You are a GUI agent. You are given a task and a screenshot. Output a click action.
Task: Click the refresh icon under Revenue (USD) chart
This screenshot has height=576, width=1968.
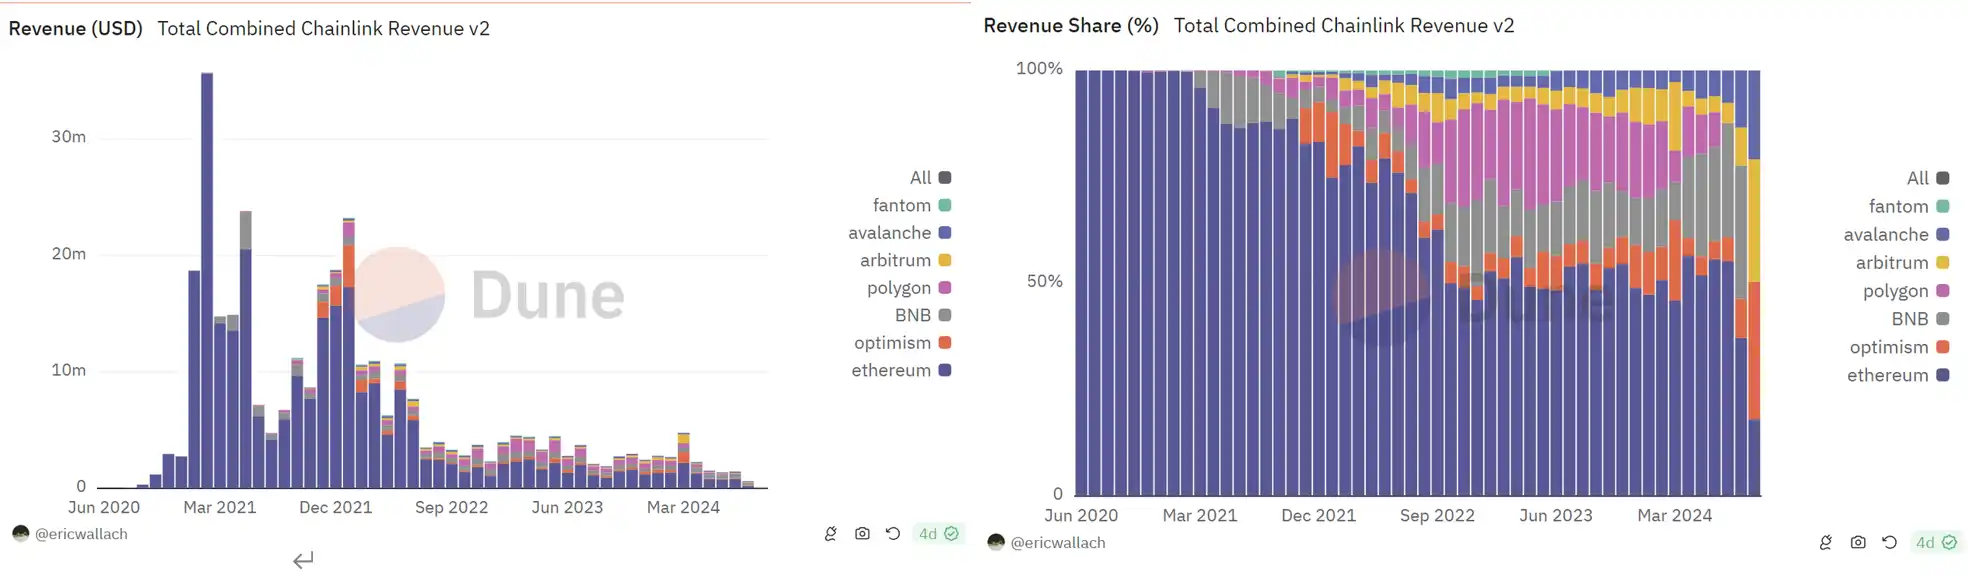893,534
